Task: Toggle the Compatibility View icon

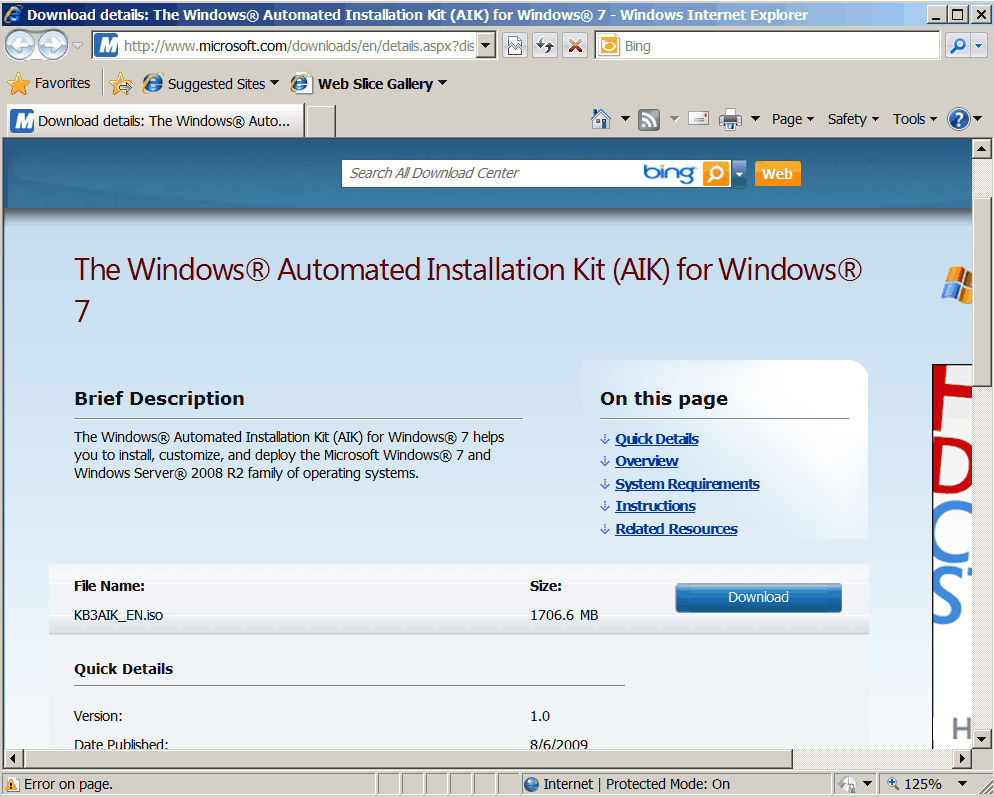Action: (x=515, y=46)
